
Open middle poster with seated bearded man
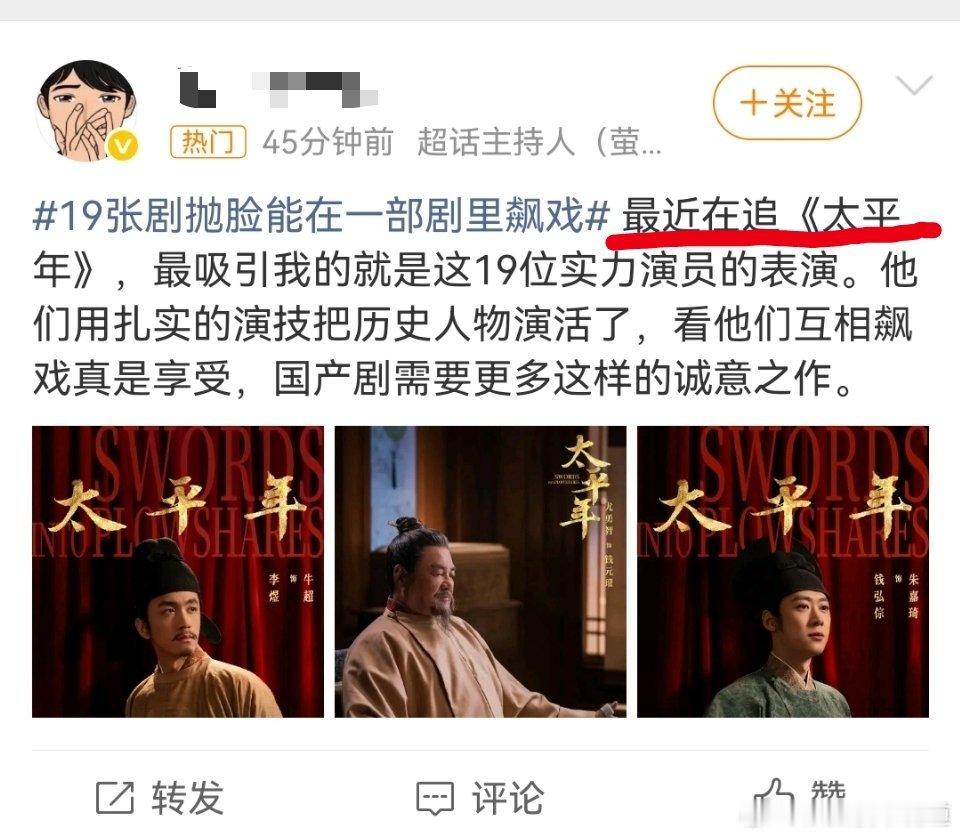click(481, 572)
